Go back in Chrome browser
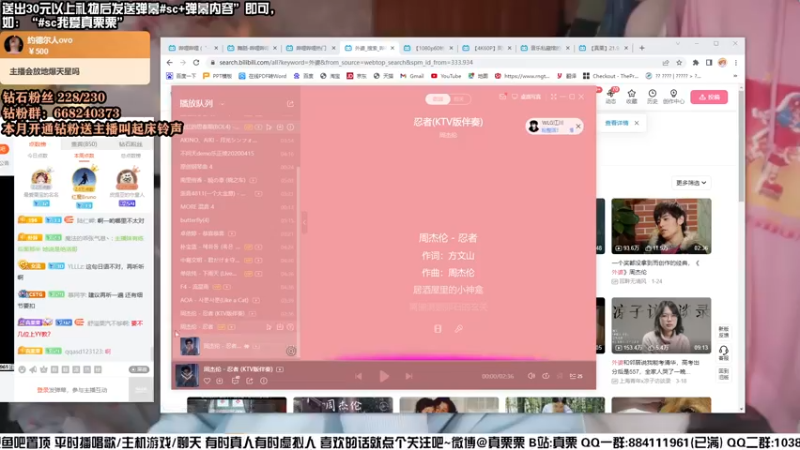 click(170, 62)
